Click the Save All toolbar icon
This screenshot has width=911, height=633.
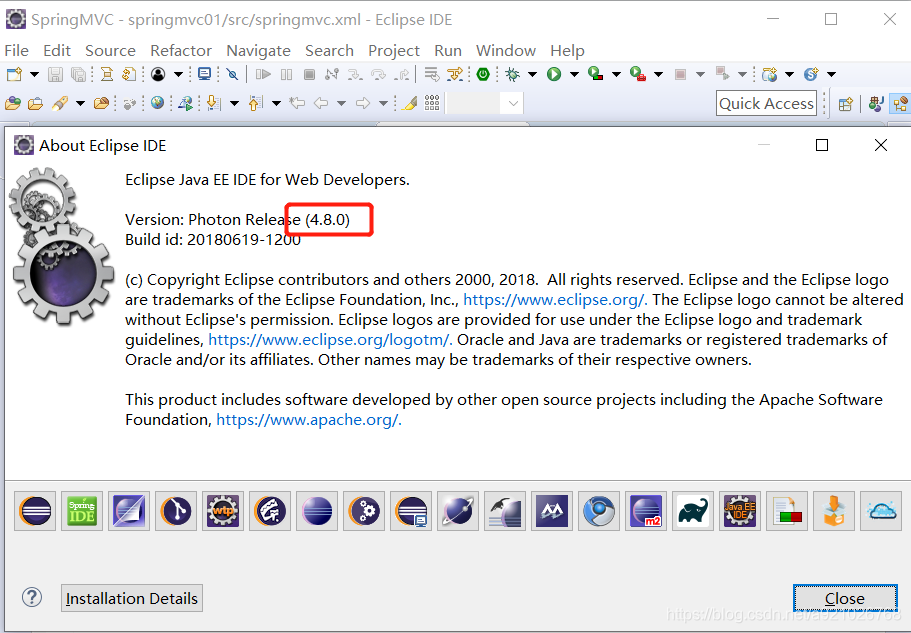[x=78, y=74]
